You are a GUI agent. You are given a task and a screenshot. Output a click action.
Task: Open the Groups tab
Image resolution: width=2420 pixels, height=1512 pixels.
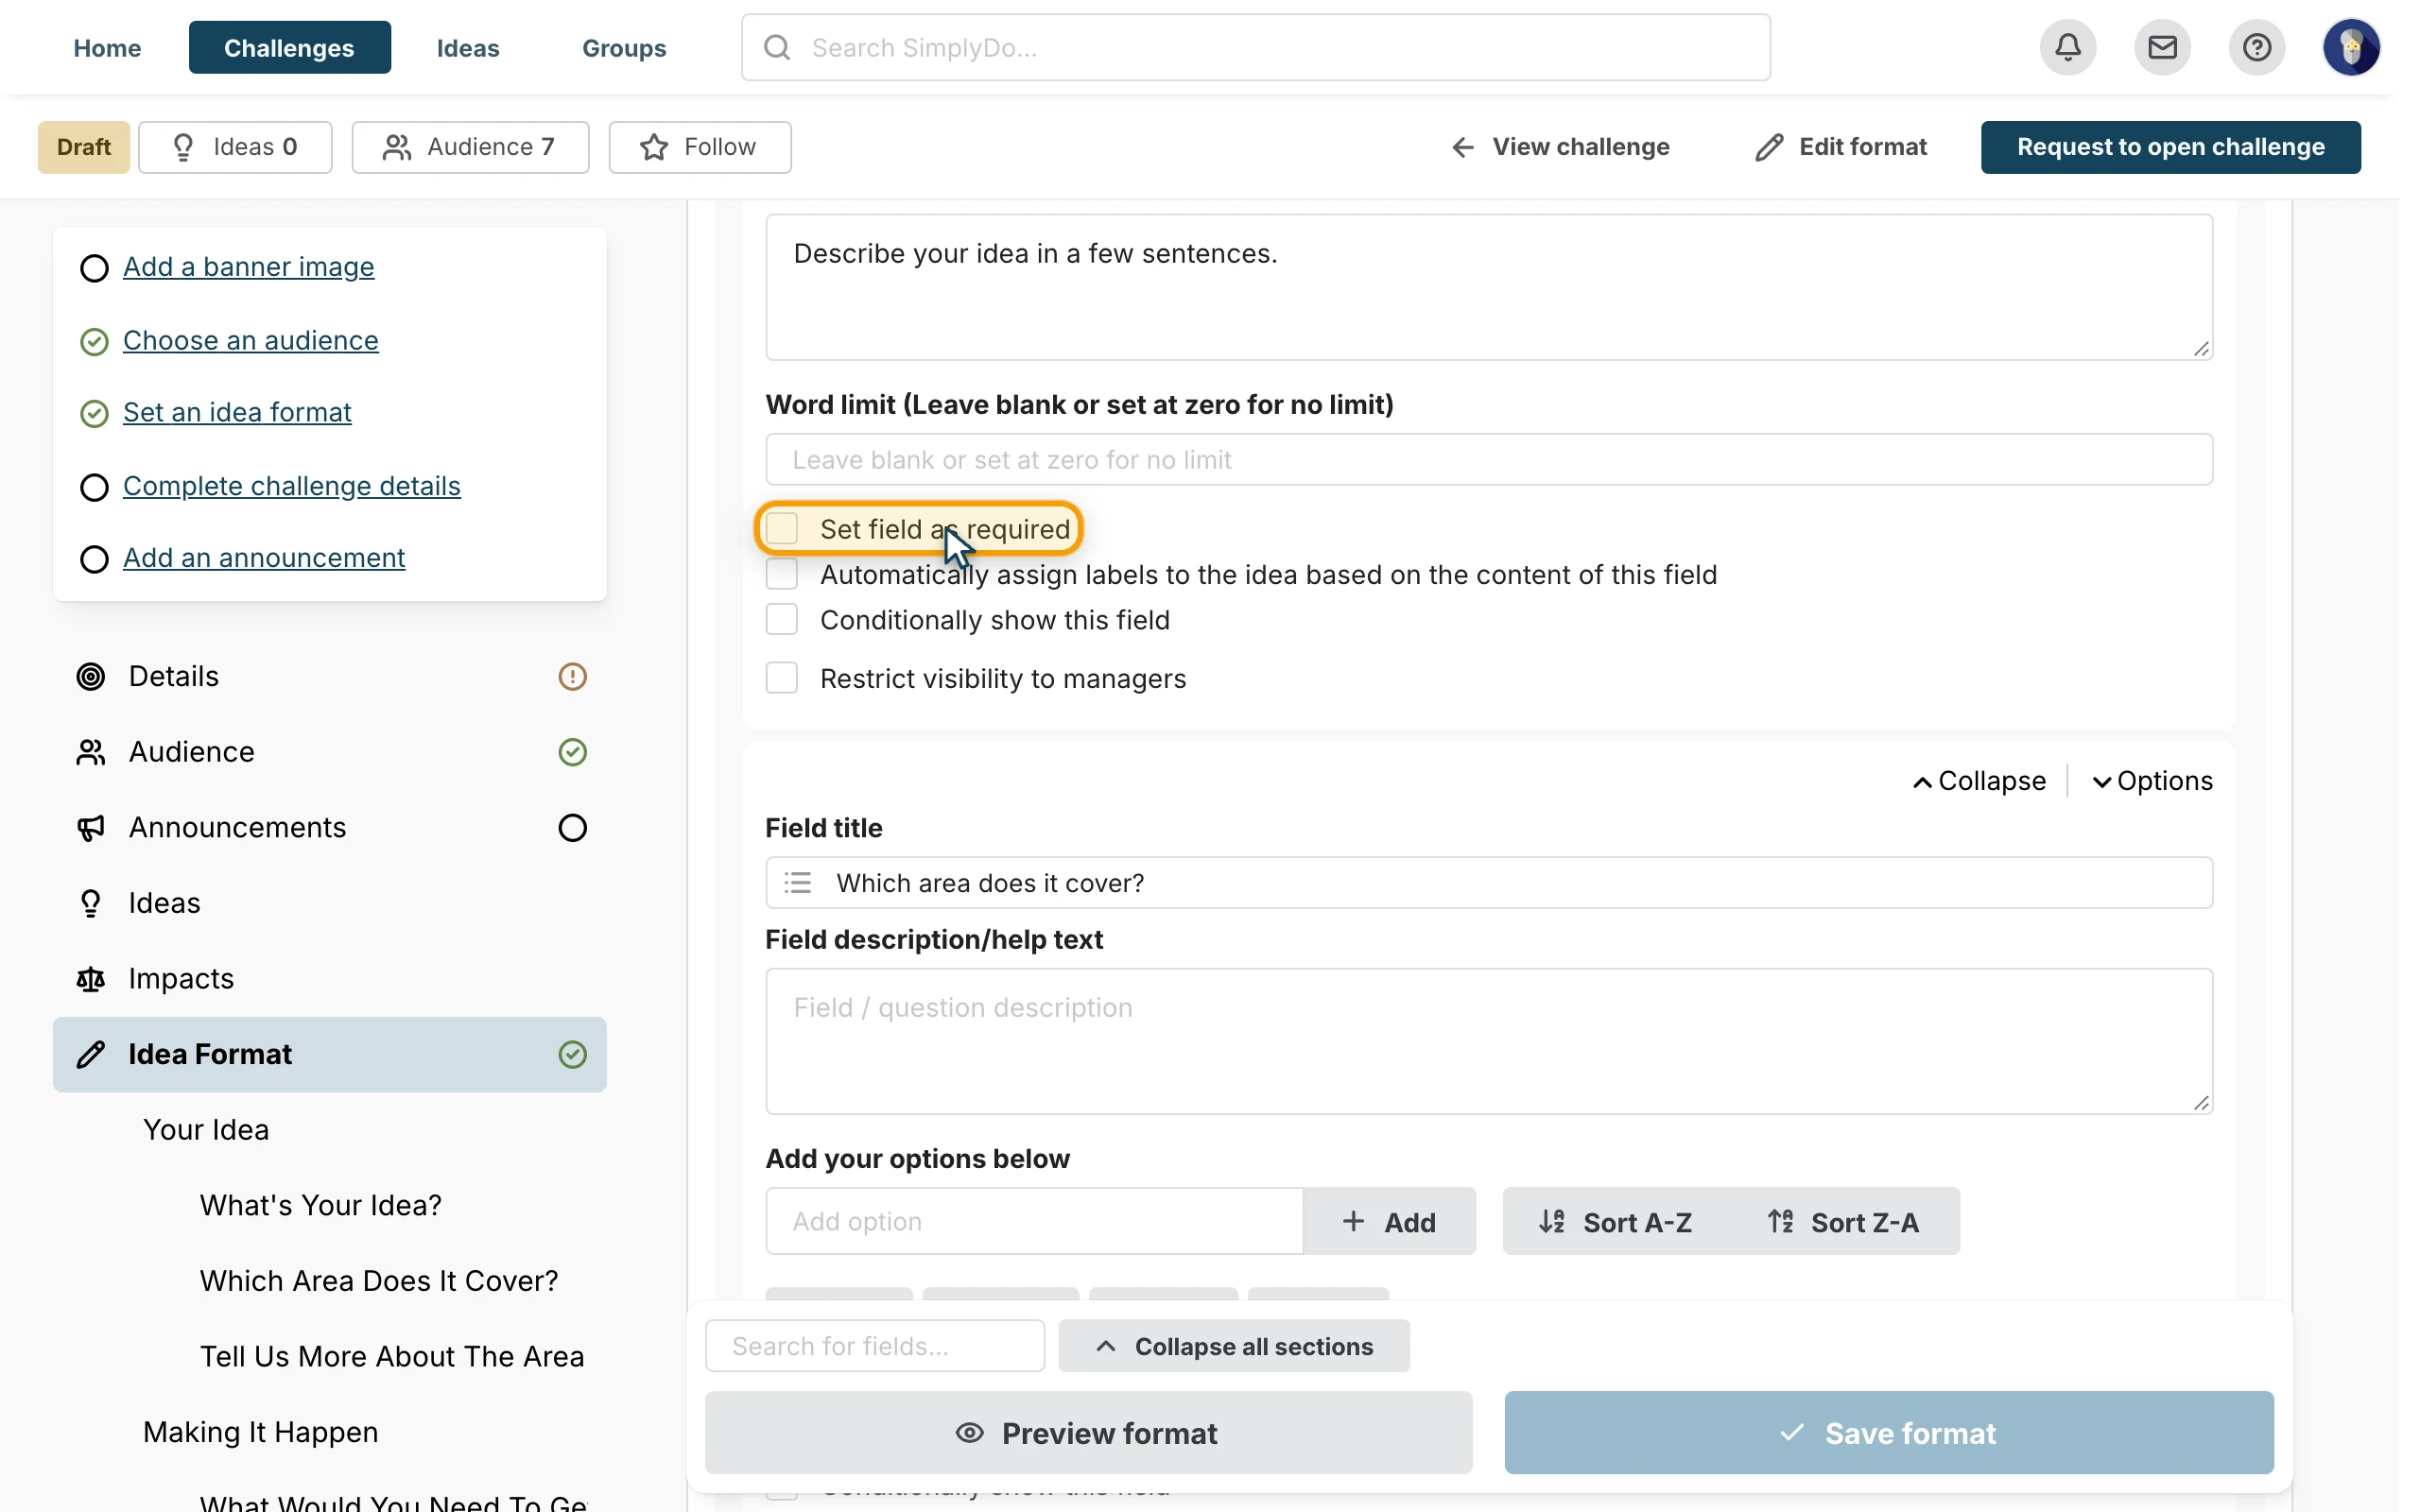click(x=624, y=47)
